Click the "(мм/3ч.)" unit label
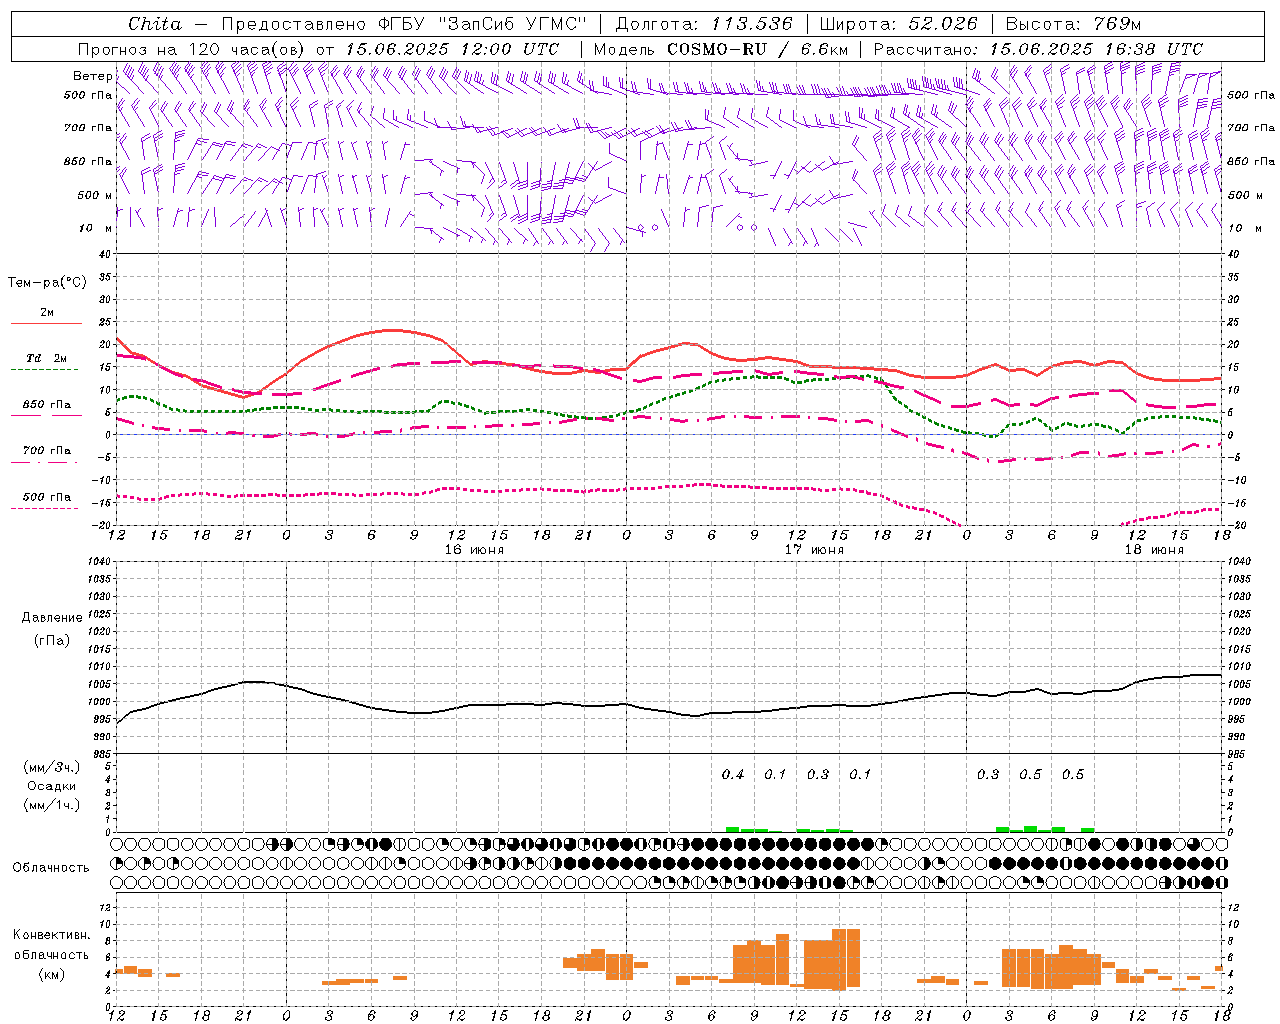The height and width of the screenshot is (1024, 1280). [52, 767]
